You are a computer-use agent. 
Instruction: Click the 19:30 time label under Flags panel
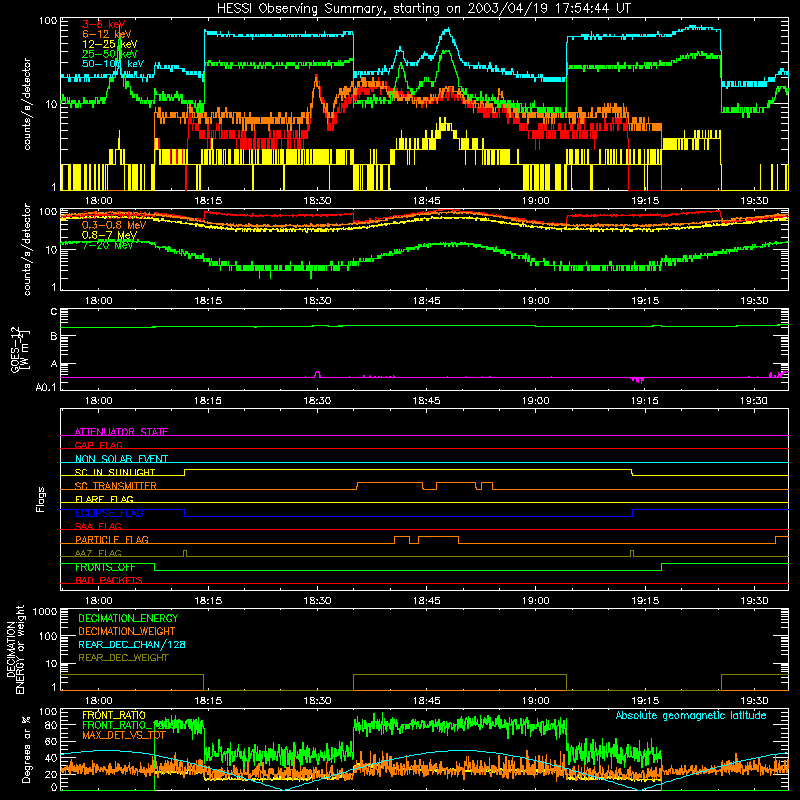pos(754,601)
